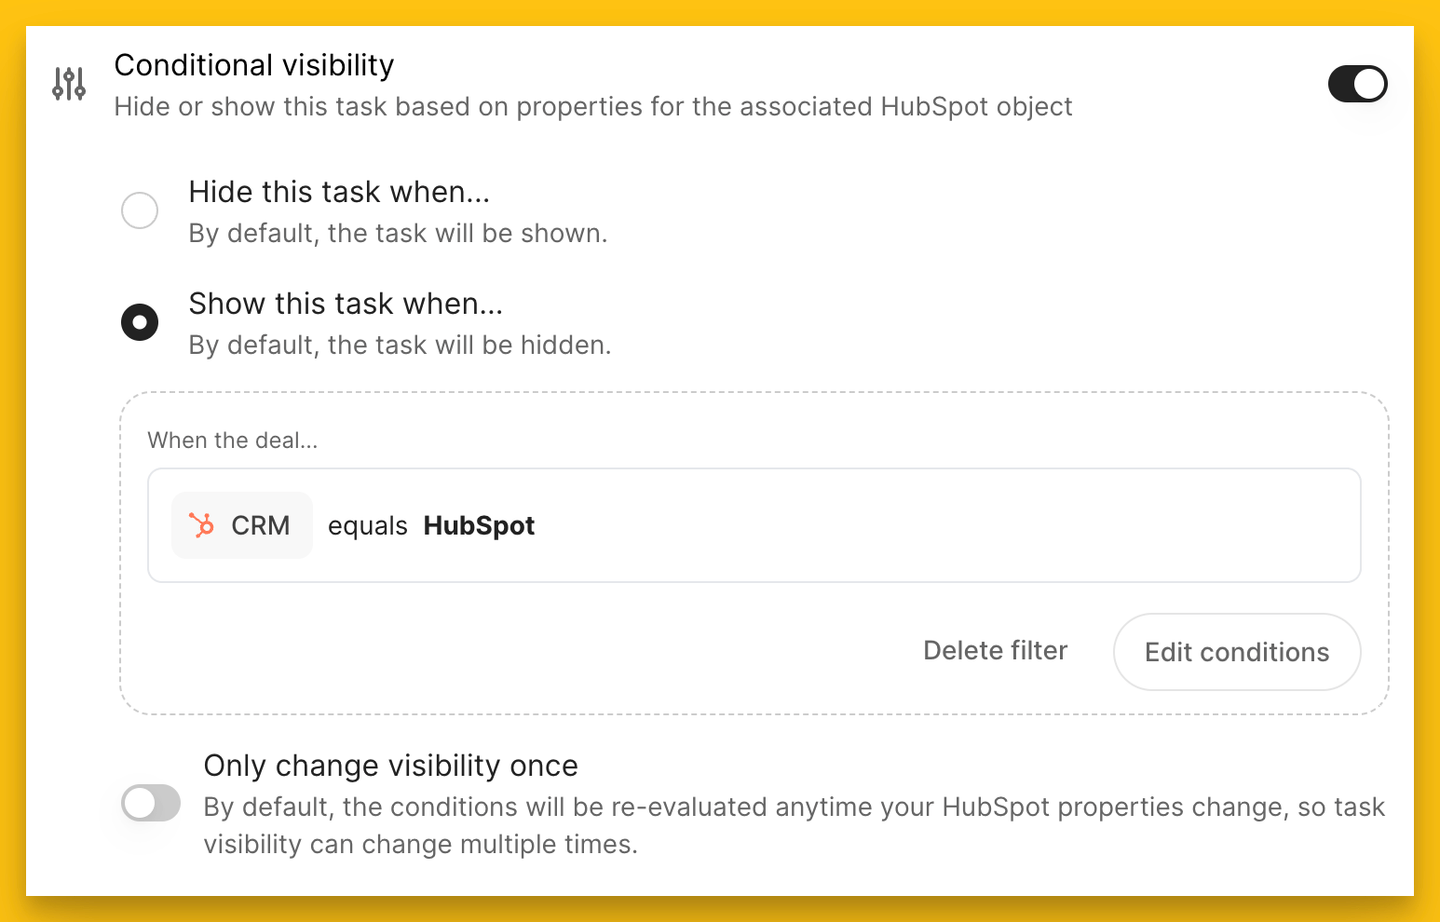1440x922 pixels.
Task: Turn off the Conditional visibility switch
Action: [x=1357, y=84]
